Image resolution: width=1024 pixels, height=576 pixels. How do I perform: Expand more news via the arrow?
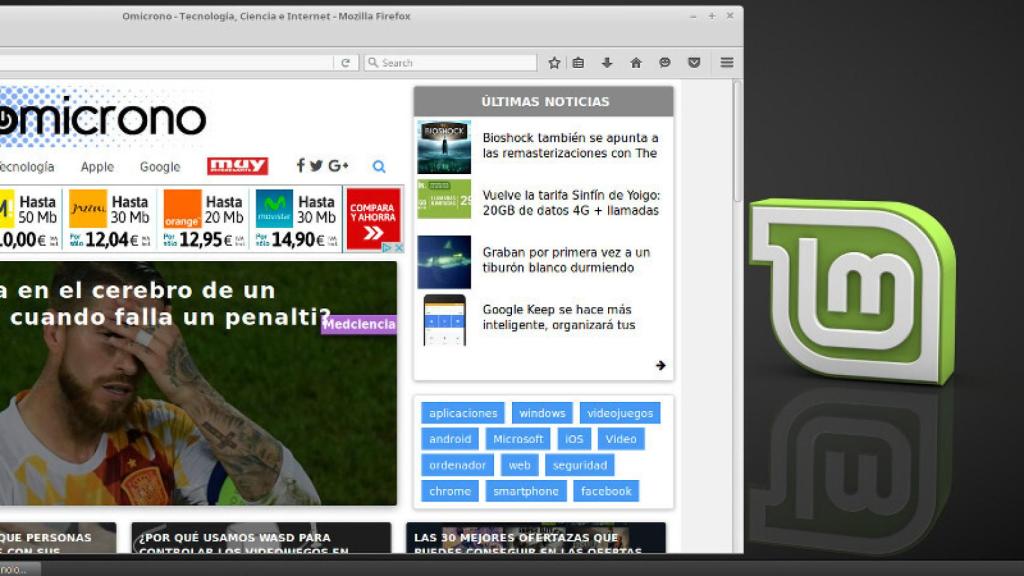pos(661,365)
